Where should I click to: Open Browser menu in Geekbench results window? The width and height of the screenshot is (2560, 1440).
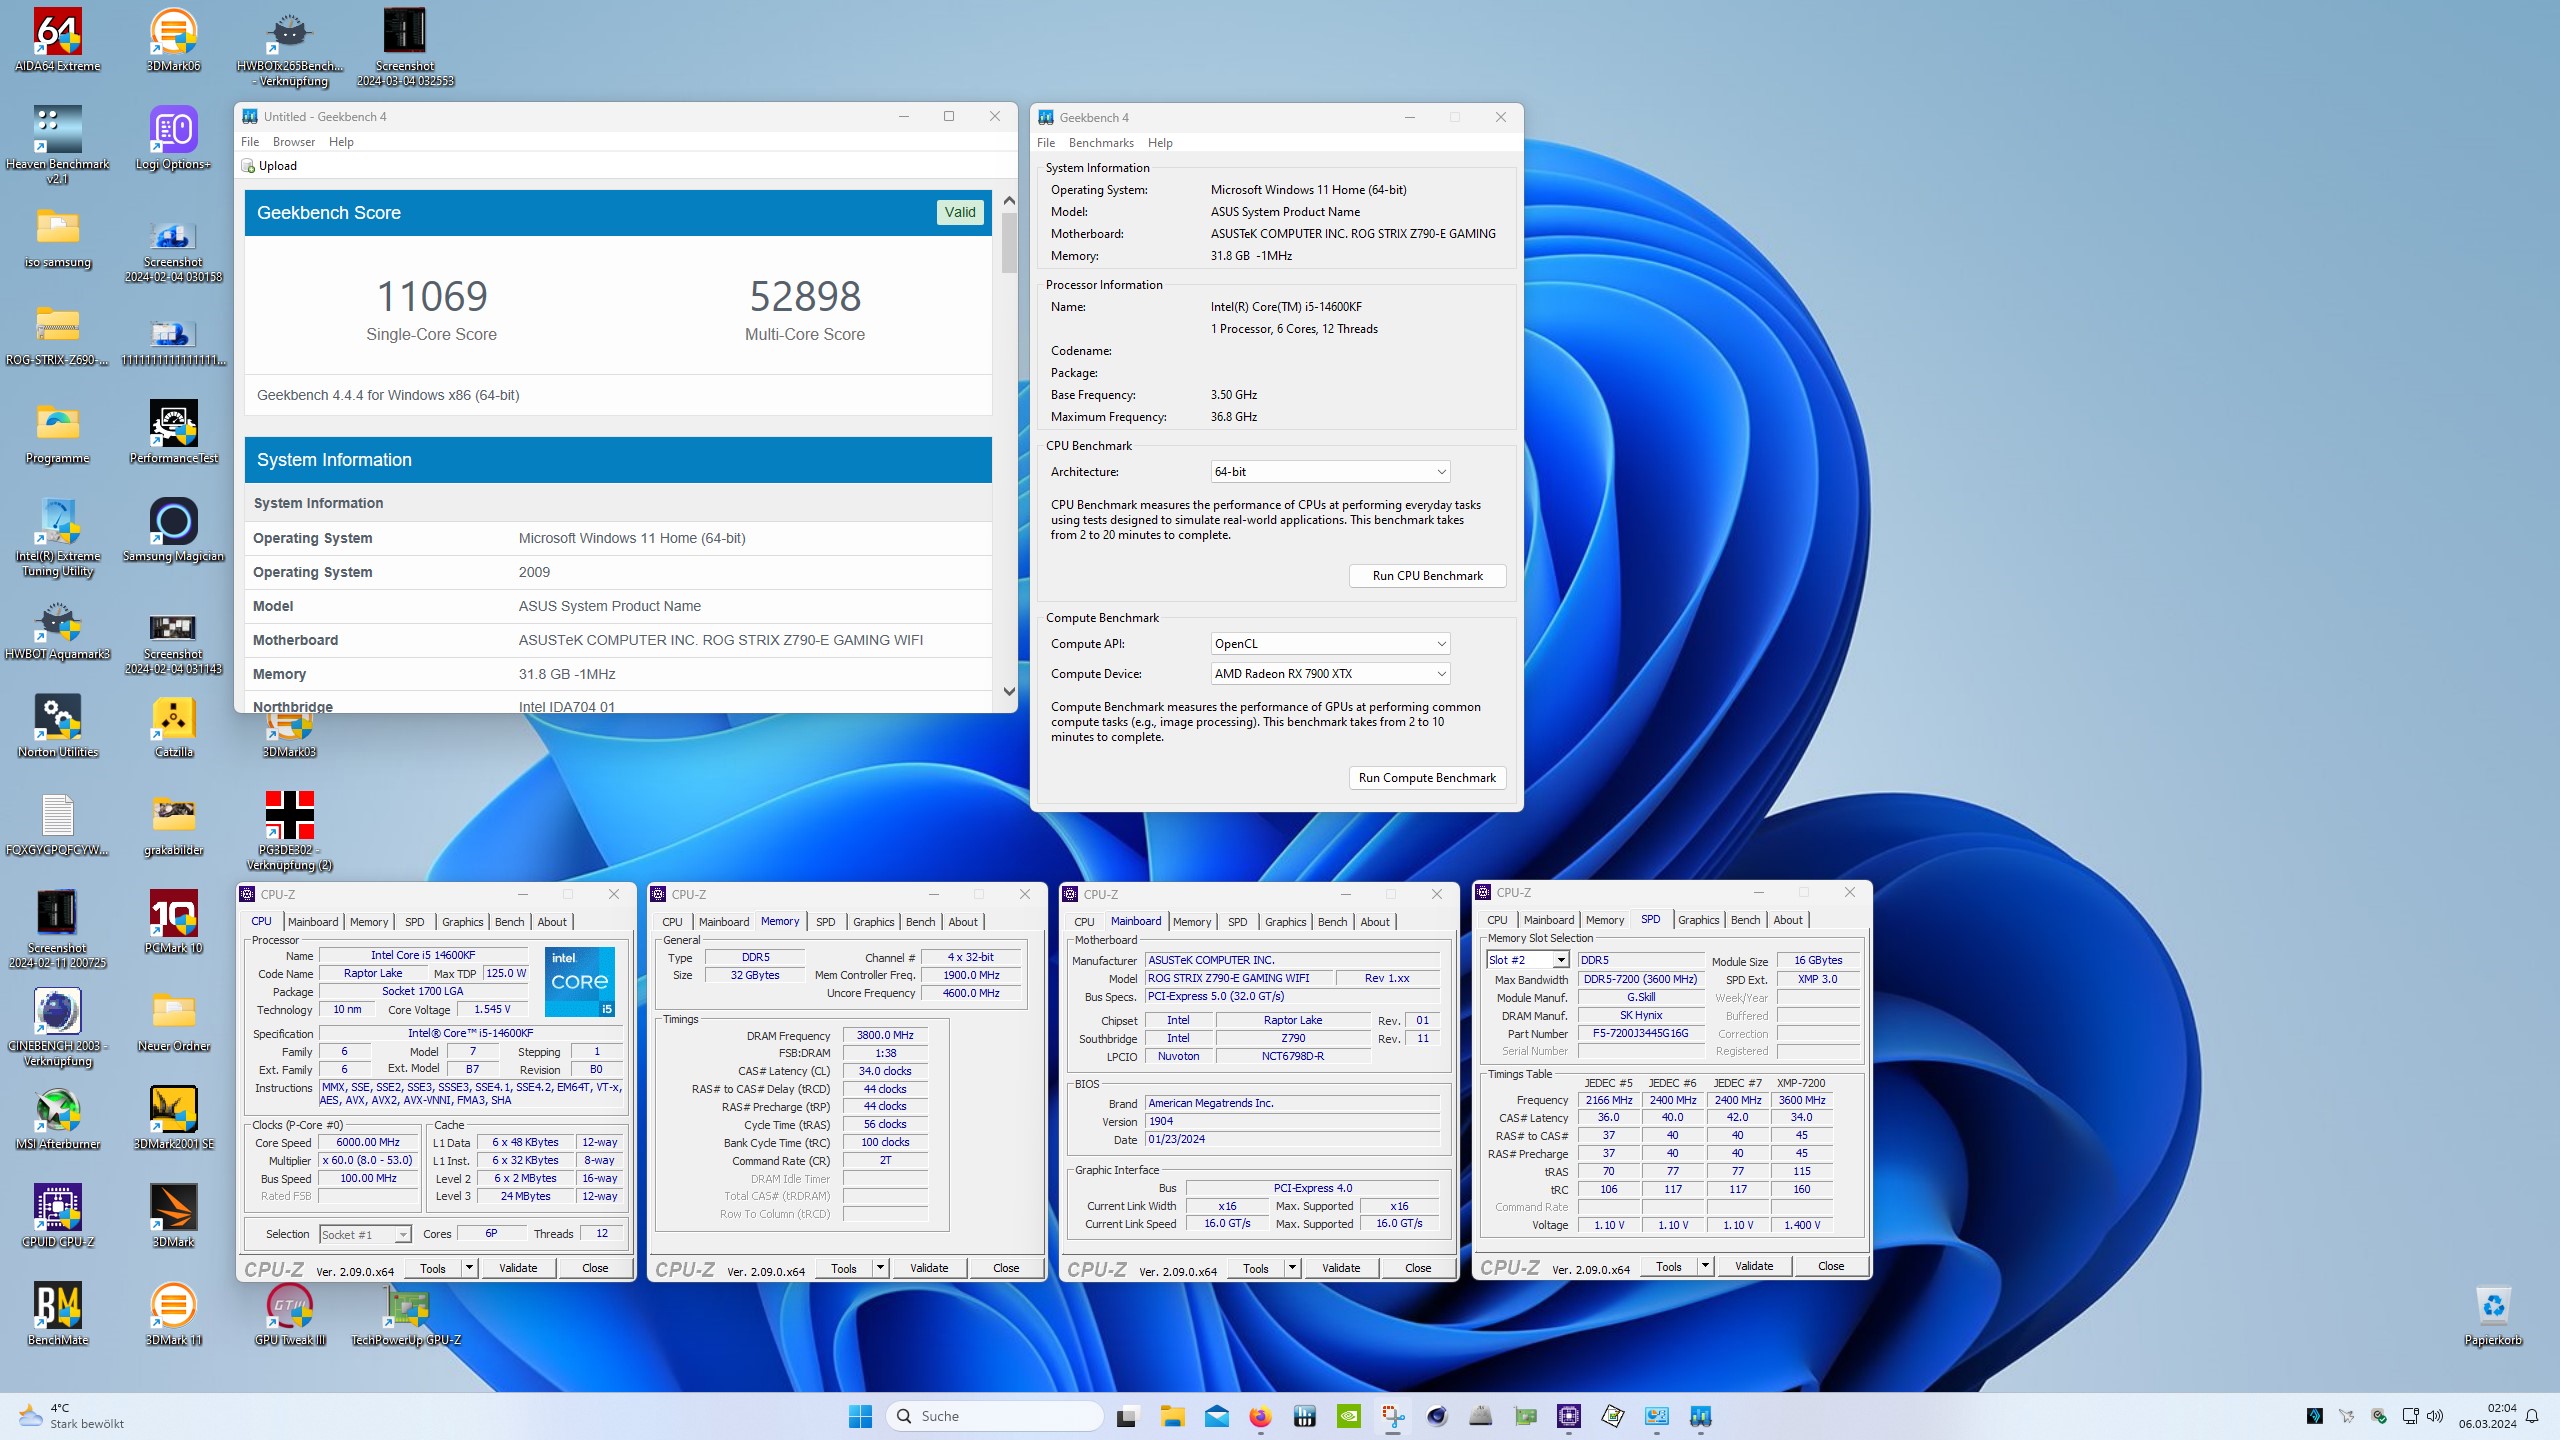(x=294, y=142)
